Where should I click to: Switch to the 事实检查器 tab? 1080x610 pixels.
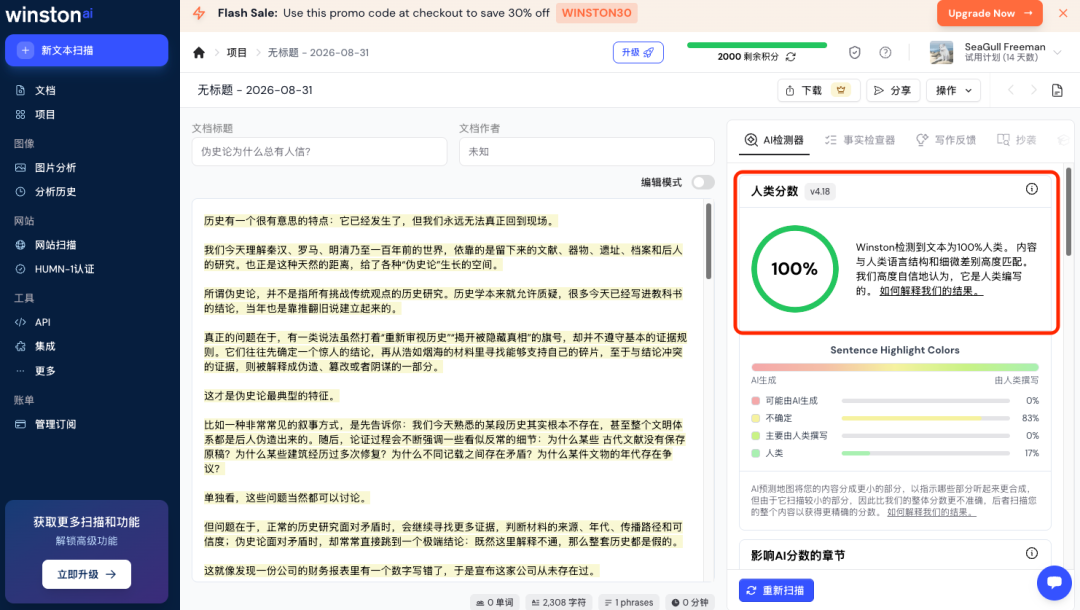point(860,140)
